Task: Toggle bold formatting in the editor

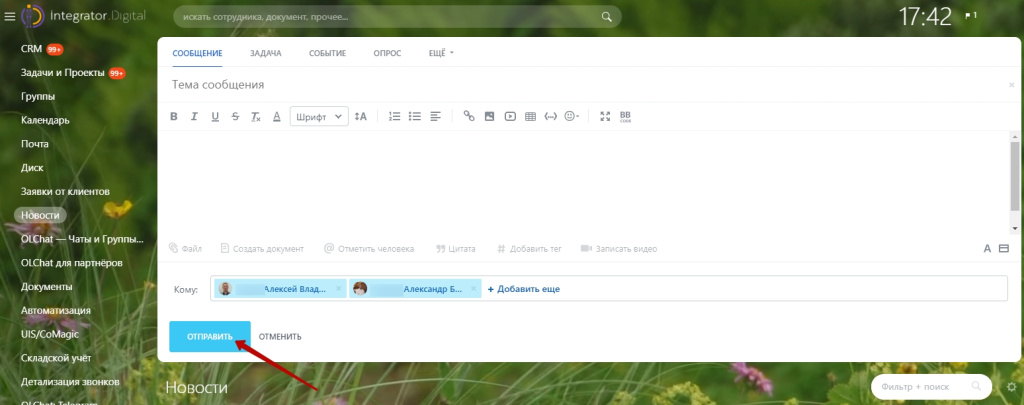Action: (174, 117)
